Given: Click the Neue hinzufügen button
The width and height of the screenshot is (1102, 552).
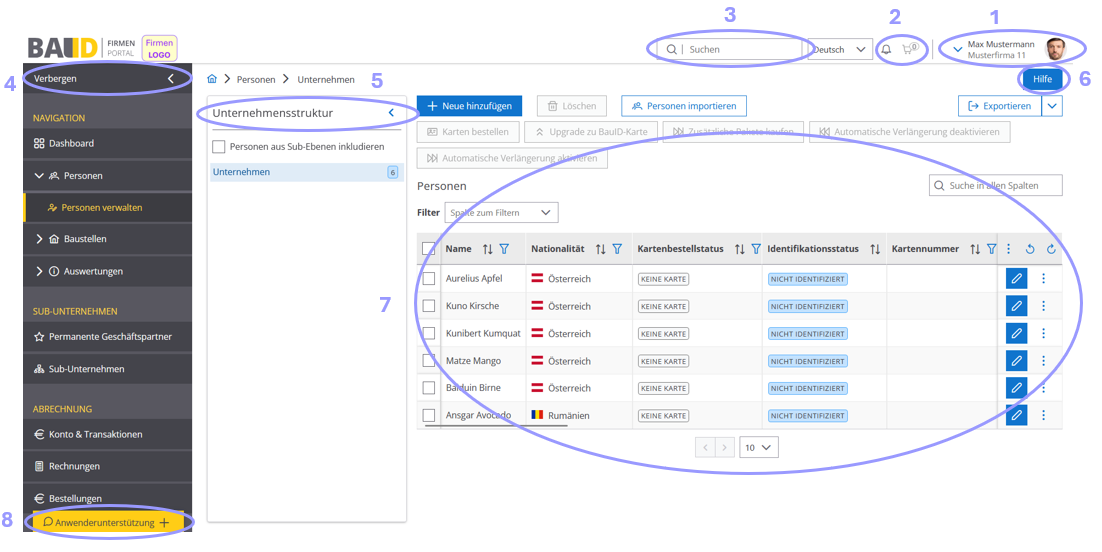Looking at the screenshot, I should 469,106.
